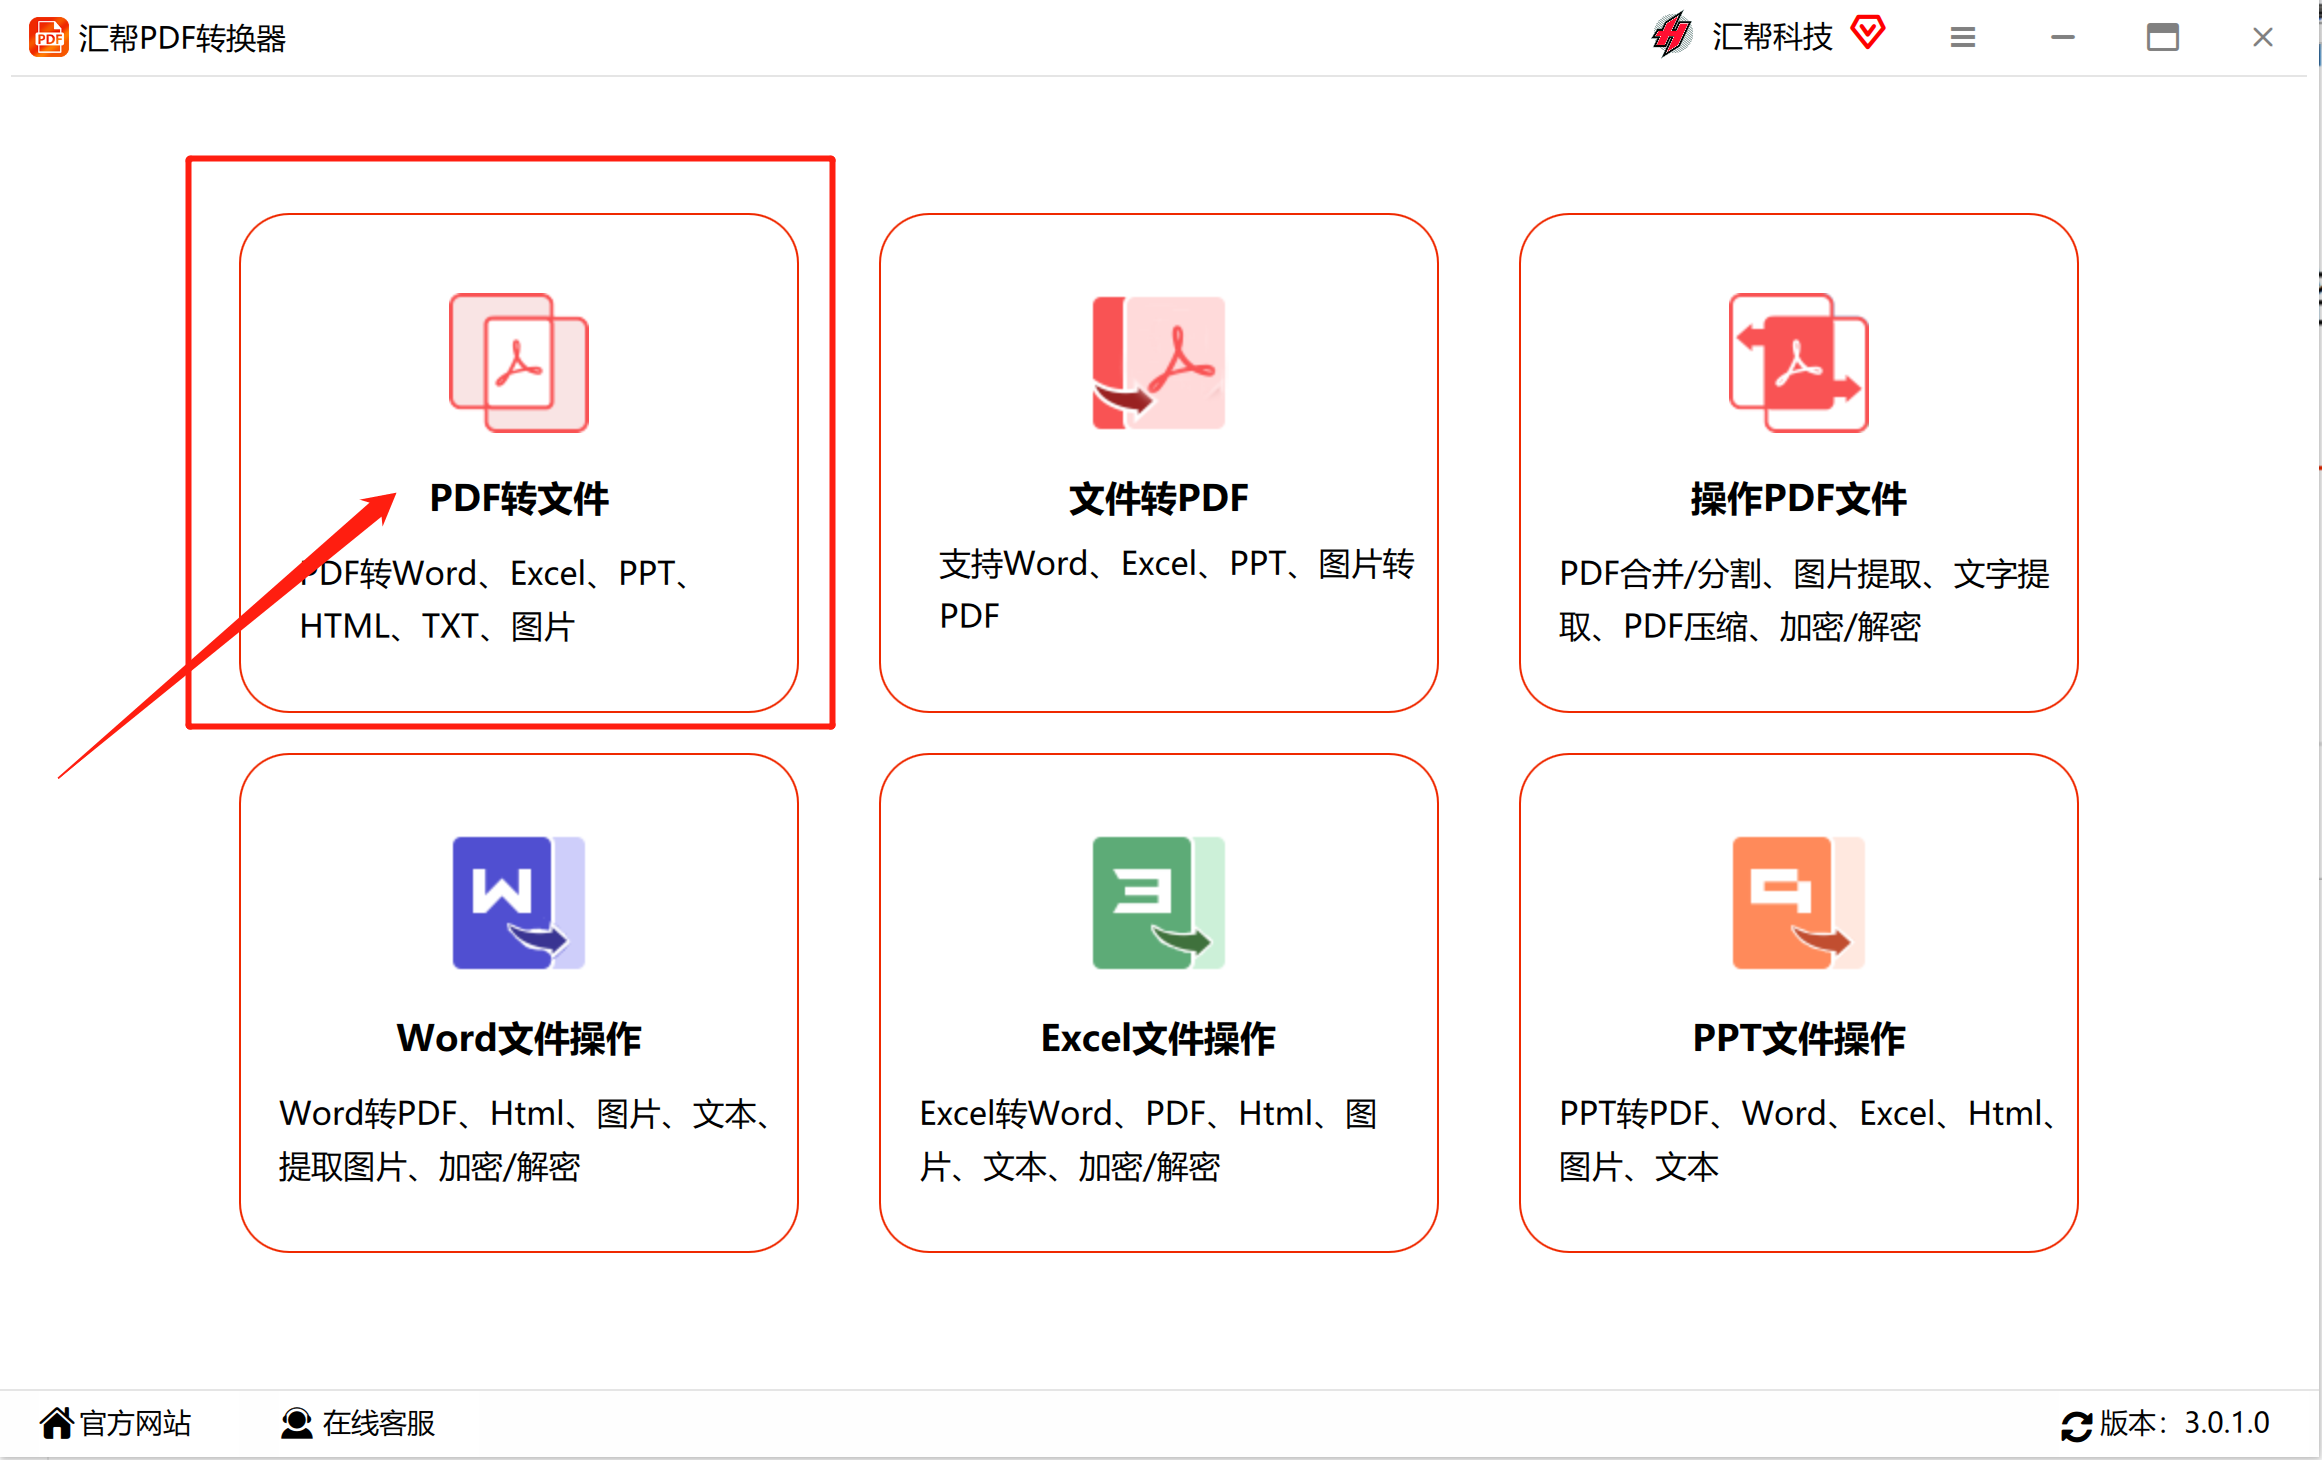This screenshot has width=2322, height=1460.
Task: Click the 汇帮科技 brand label
Action: tap(1772, 37)
